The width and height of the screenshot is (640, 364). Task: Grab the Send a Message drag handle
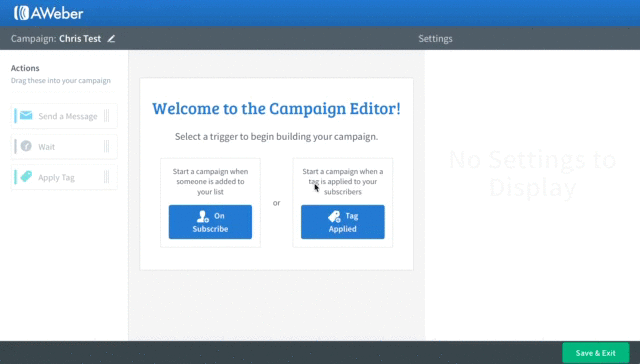click(107, 116)
